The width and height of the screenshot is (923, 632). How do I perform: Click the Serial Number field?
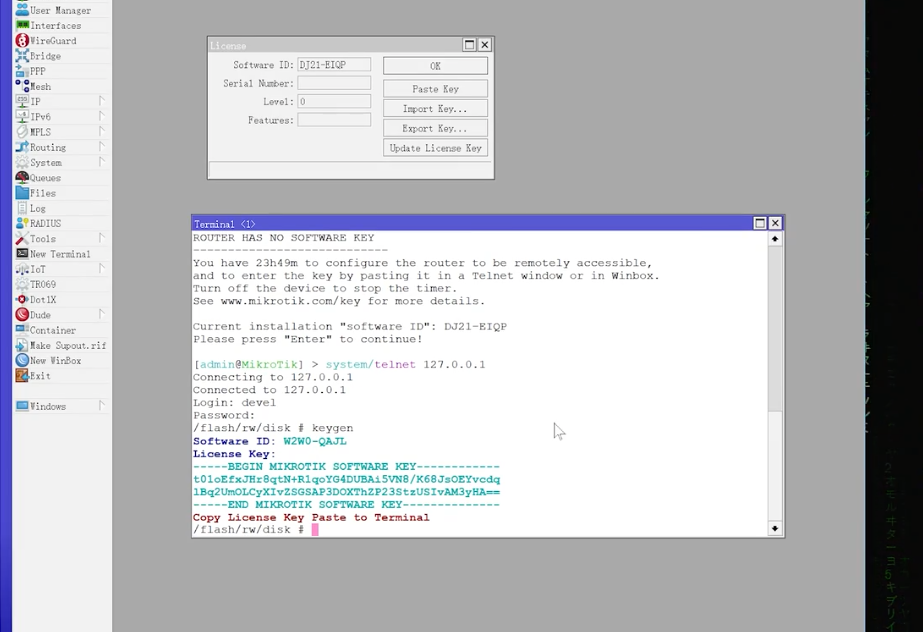(334, 83)
